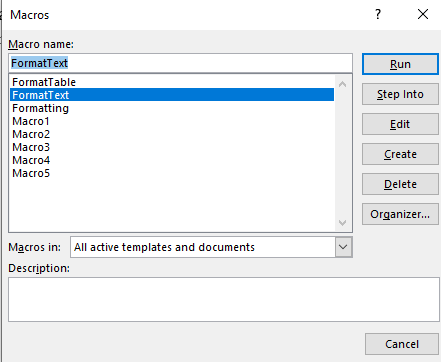Click the macro list scroll up arrow
Screen dimensions: 441x362
(x=342, y=84)
